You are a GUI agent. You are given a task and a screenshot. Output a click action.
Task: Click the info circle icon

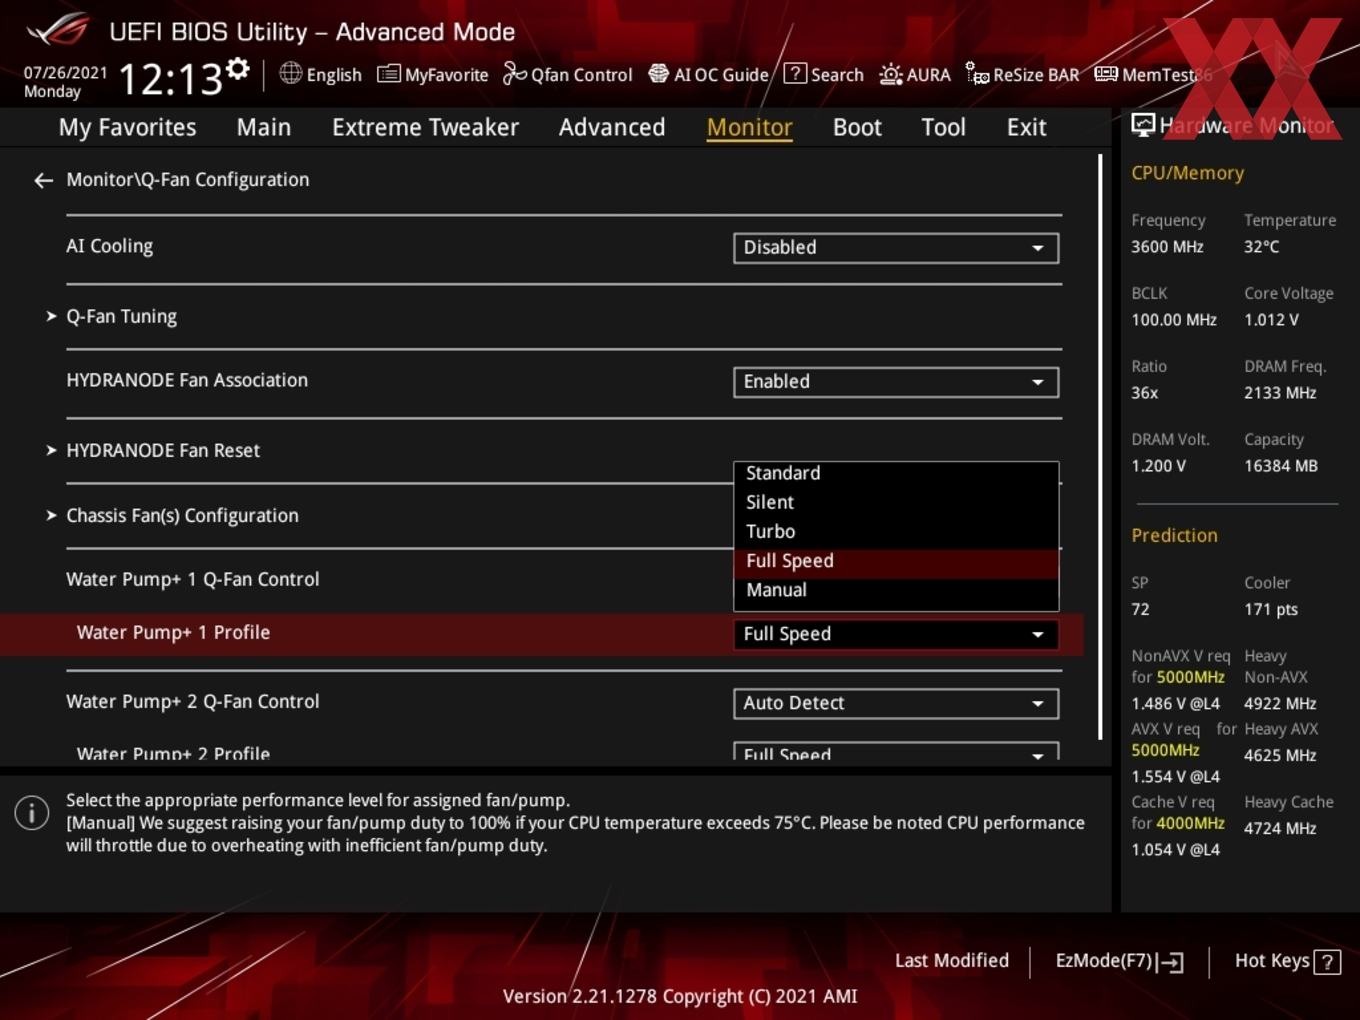(x=32, y=813)
